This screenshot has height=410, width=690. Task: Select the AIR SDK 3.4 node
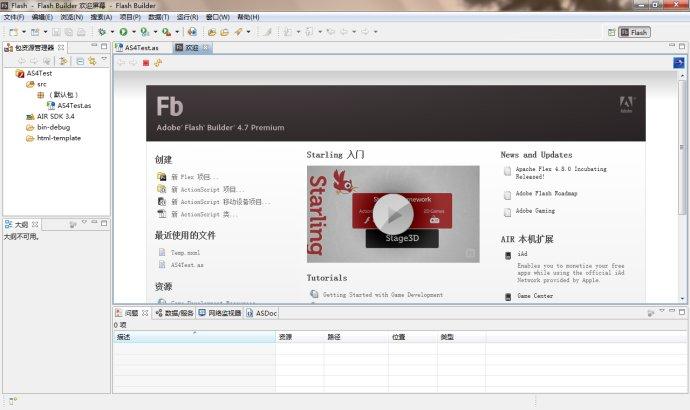[x=50, y=116]
